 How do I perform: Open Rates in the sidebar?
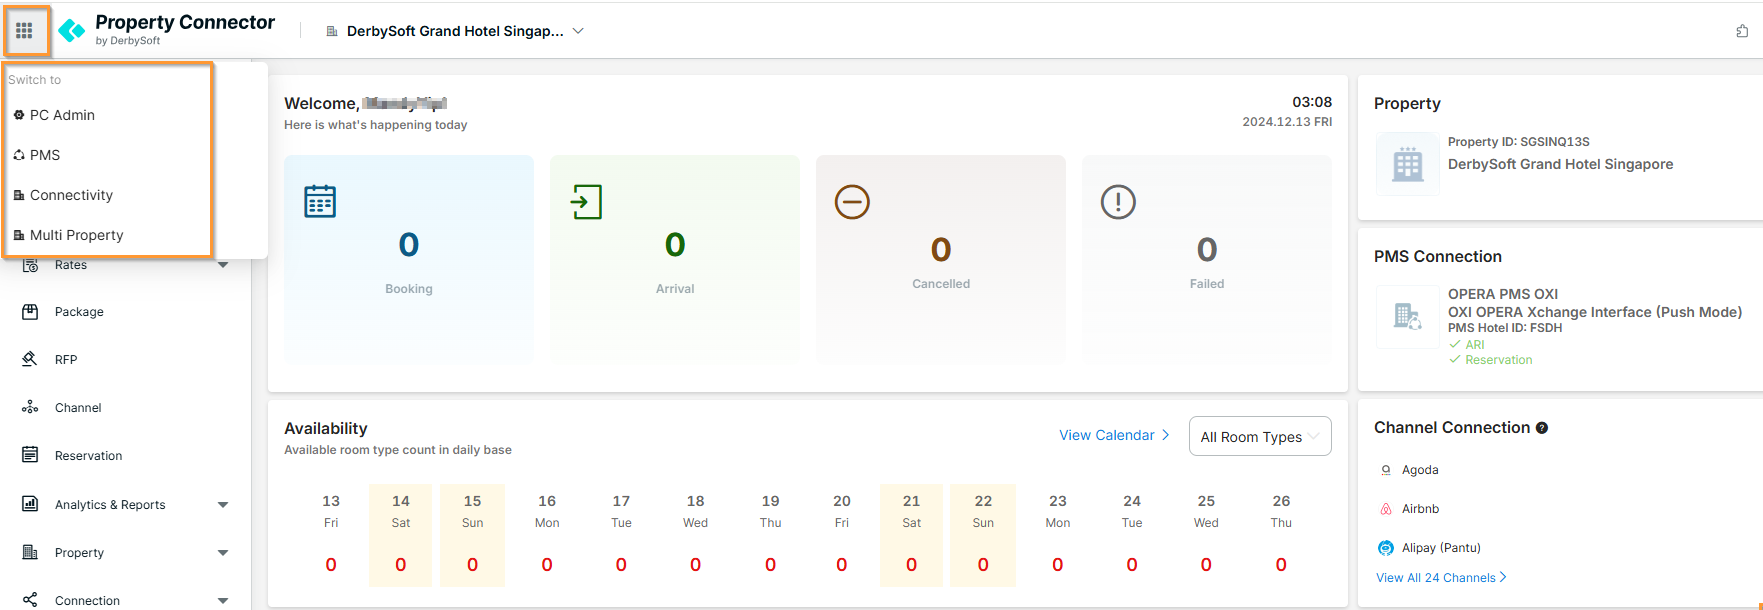[x=71, y=265]
